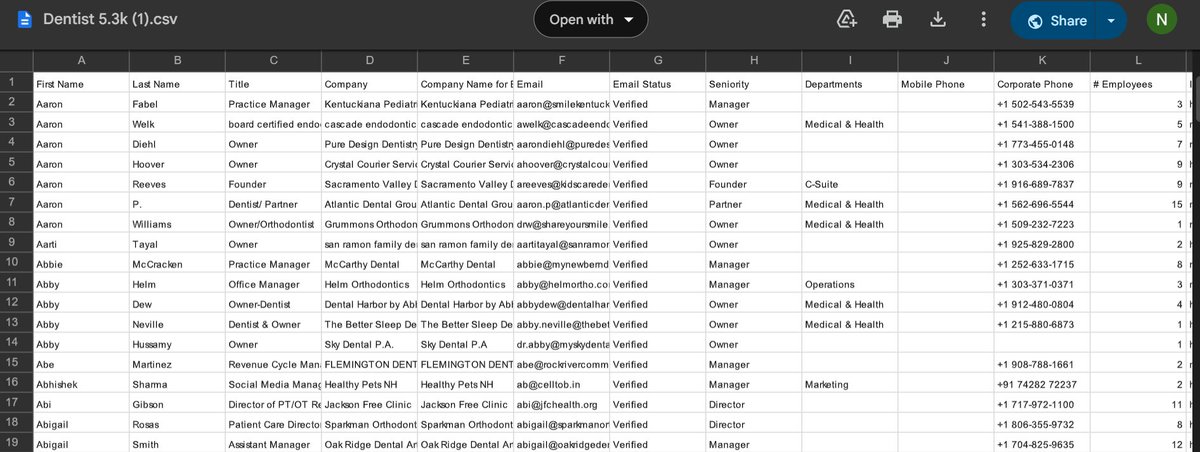Click the employees cell showing 11
Image resolution: width=1200 pixels, height=452 pixels.
tap(1137, 404)
